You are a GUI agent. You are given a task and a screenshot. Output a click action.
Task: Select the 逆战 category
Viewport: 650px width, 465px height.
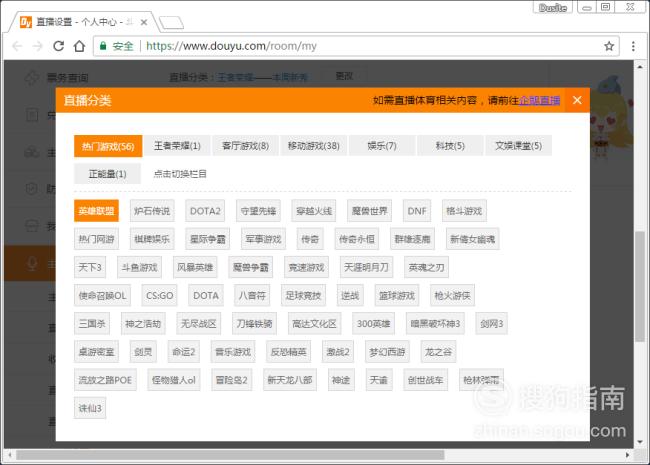tap(350, 295)
